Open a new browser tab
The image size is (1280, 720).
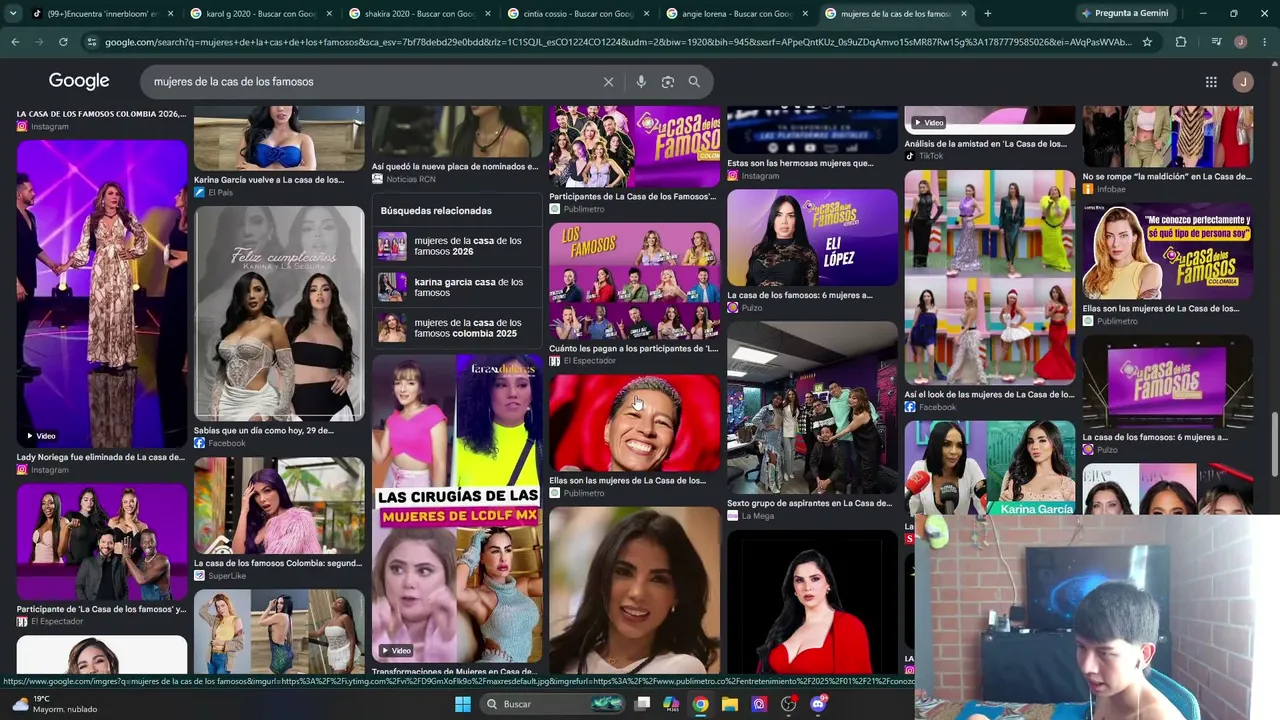(988, 14)
